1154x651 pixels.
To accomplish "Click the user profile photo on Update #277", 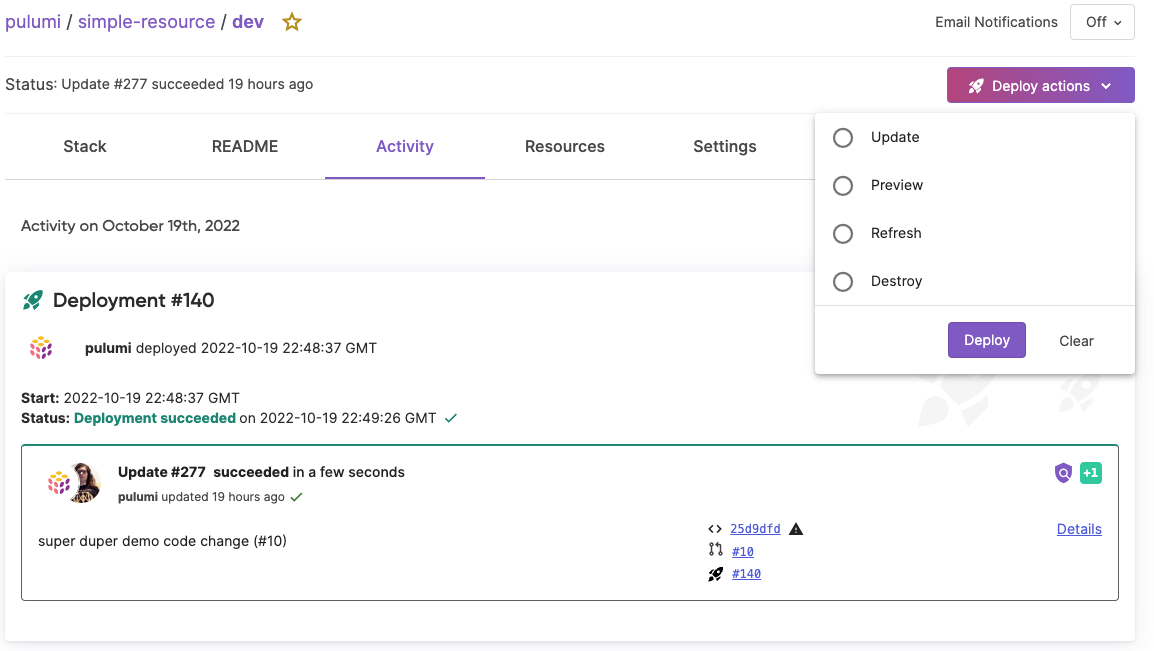I will pos(85,483).
